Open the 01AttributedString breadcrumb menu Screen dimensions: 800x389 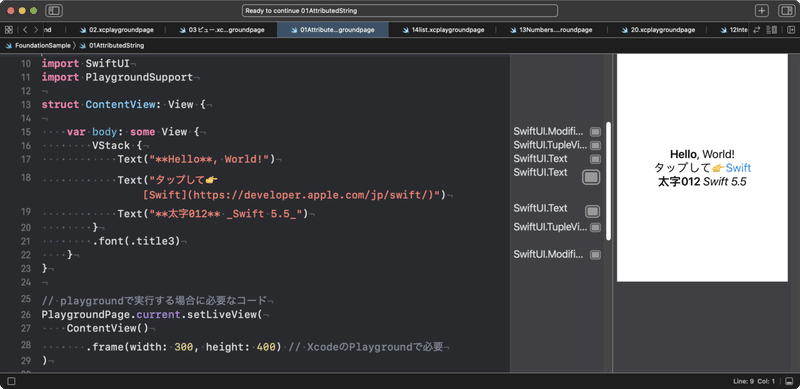point(112,45)
